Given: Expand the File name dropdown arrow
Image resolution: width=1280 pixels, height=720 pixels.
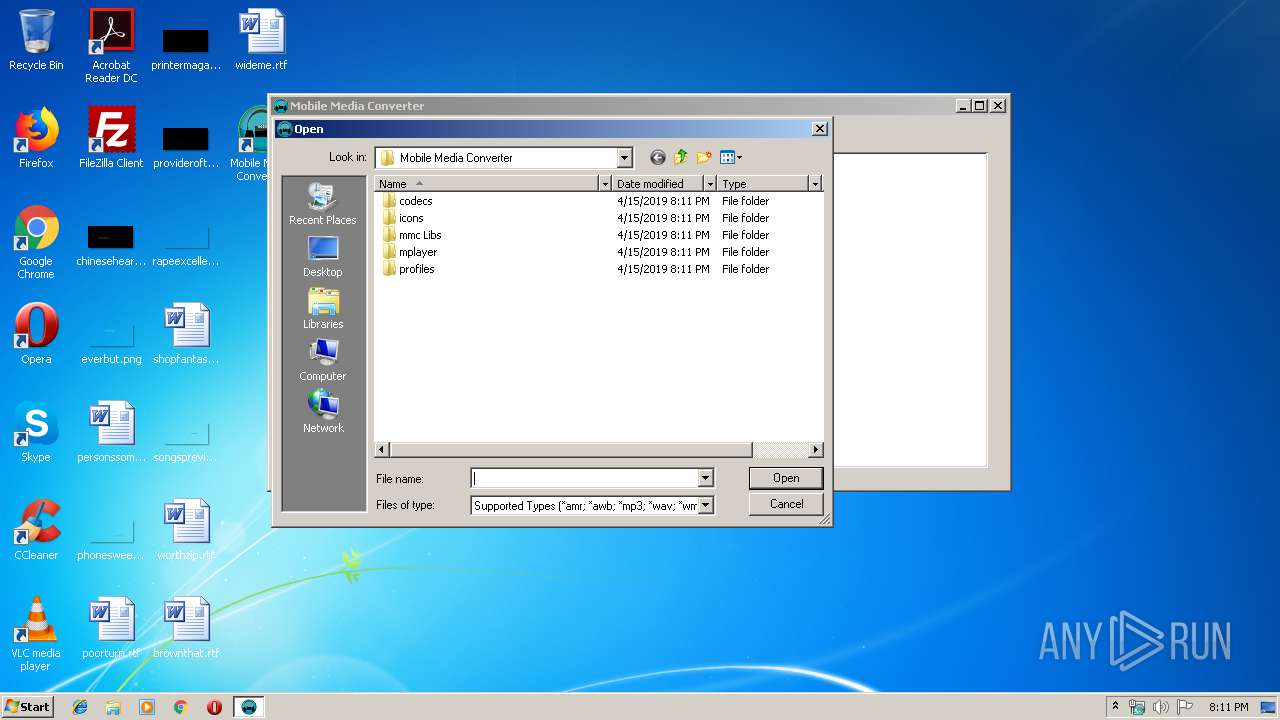Looking at the screenshot, I should coord(705,478).
